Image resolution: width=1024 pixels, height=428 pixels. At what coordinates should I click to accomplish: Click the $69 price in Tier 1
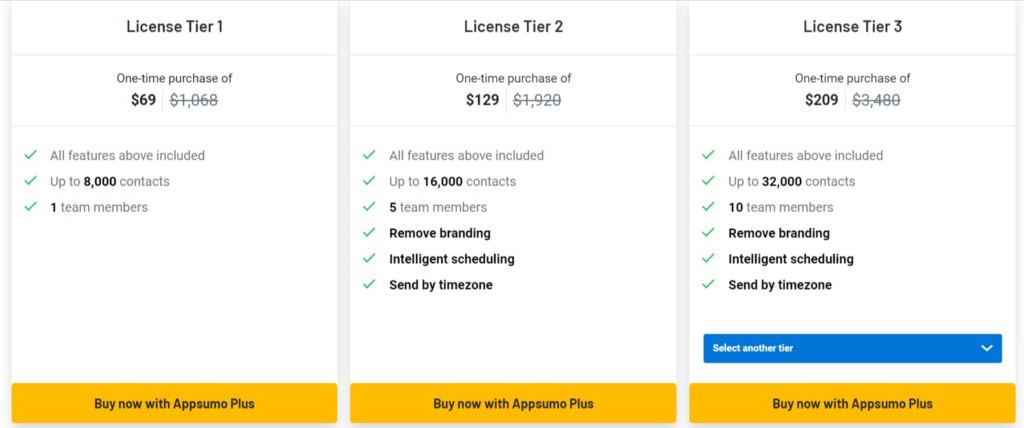(144, 100)
